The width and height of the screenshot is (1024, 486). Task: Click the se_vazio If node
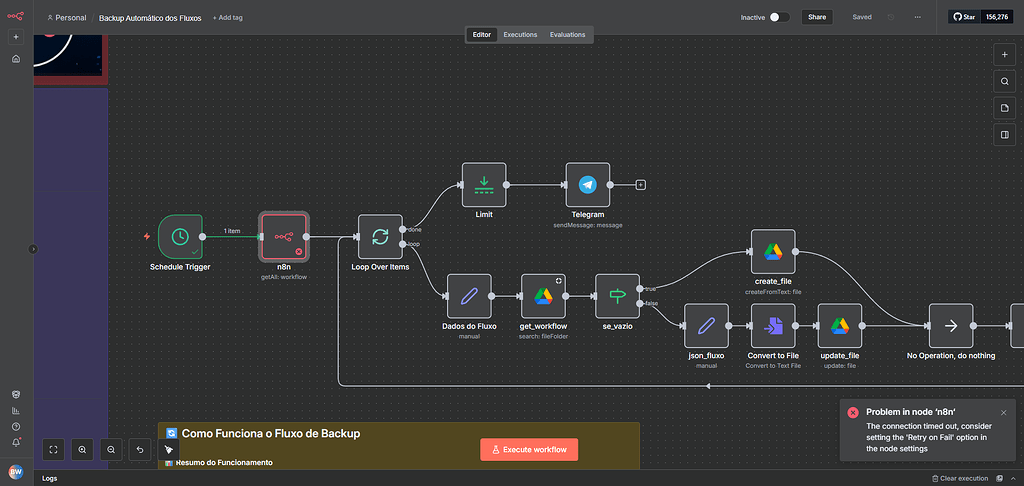pyautogui.click(x=617, y=295)
